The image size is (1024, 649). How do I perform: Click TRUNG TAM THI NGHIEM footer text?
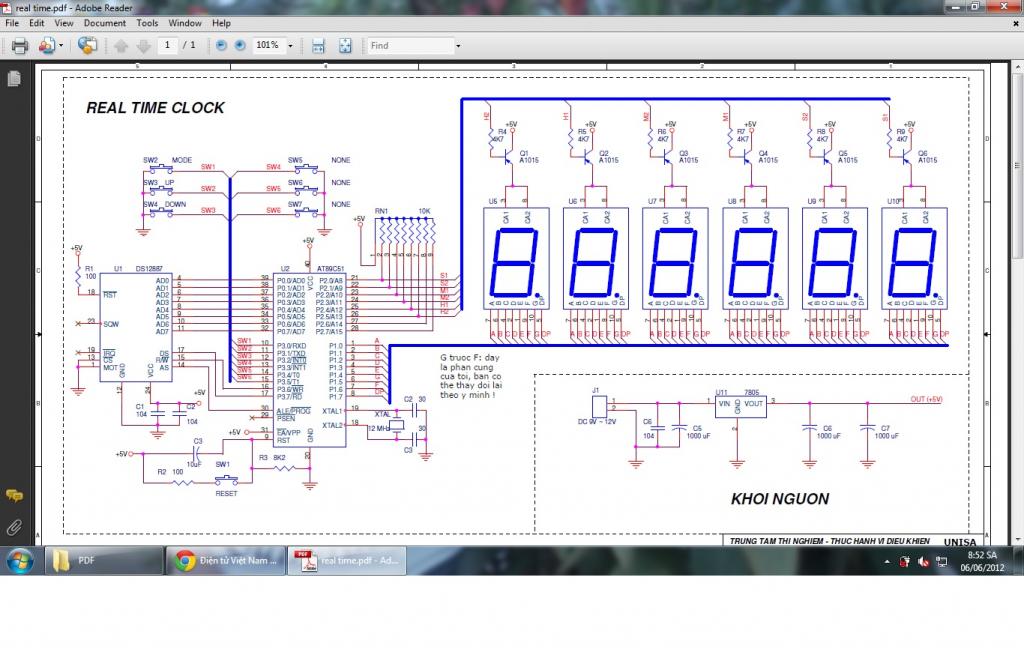tap(829, 541)
